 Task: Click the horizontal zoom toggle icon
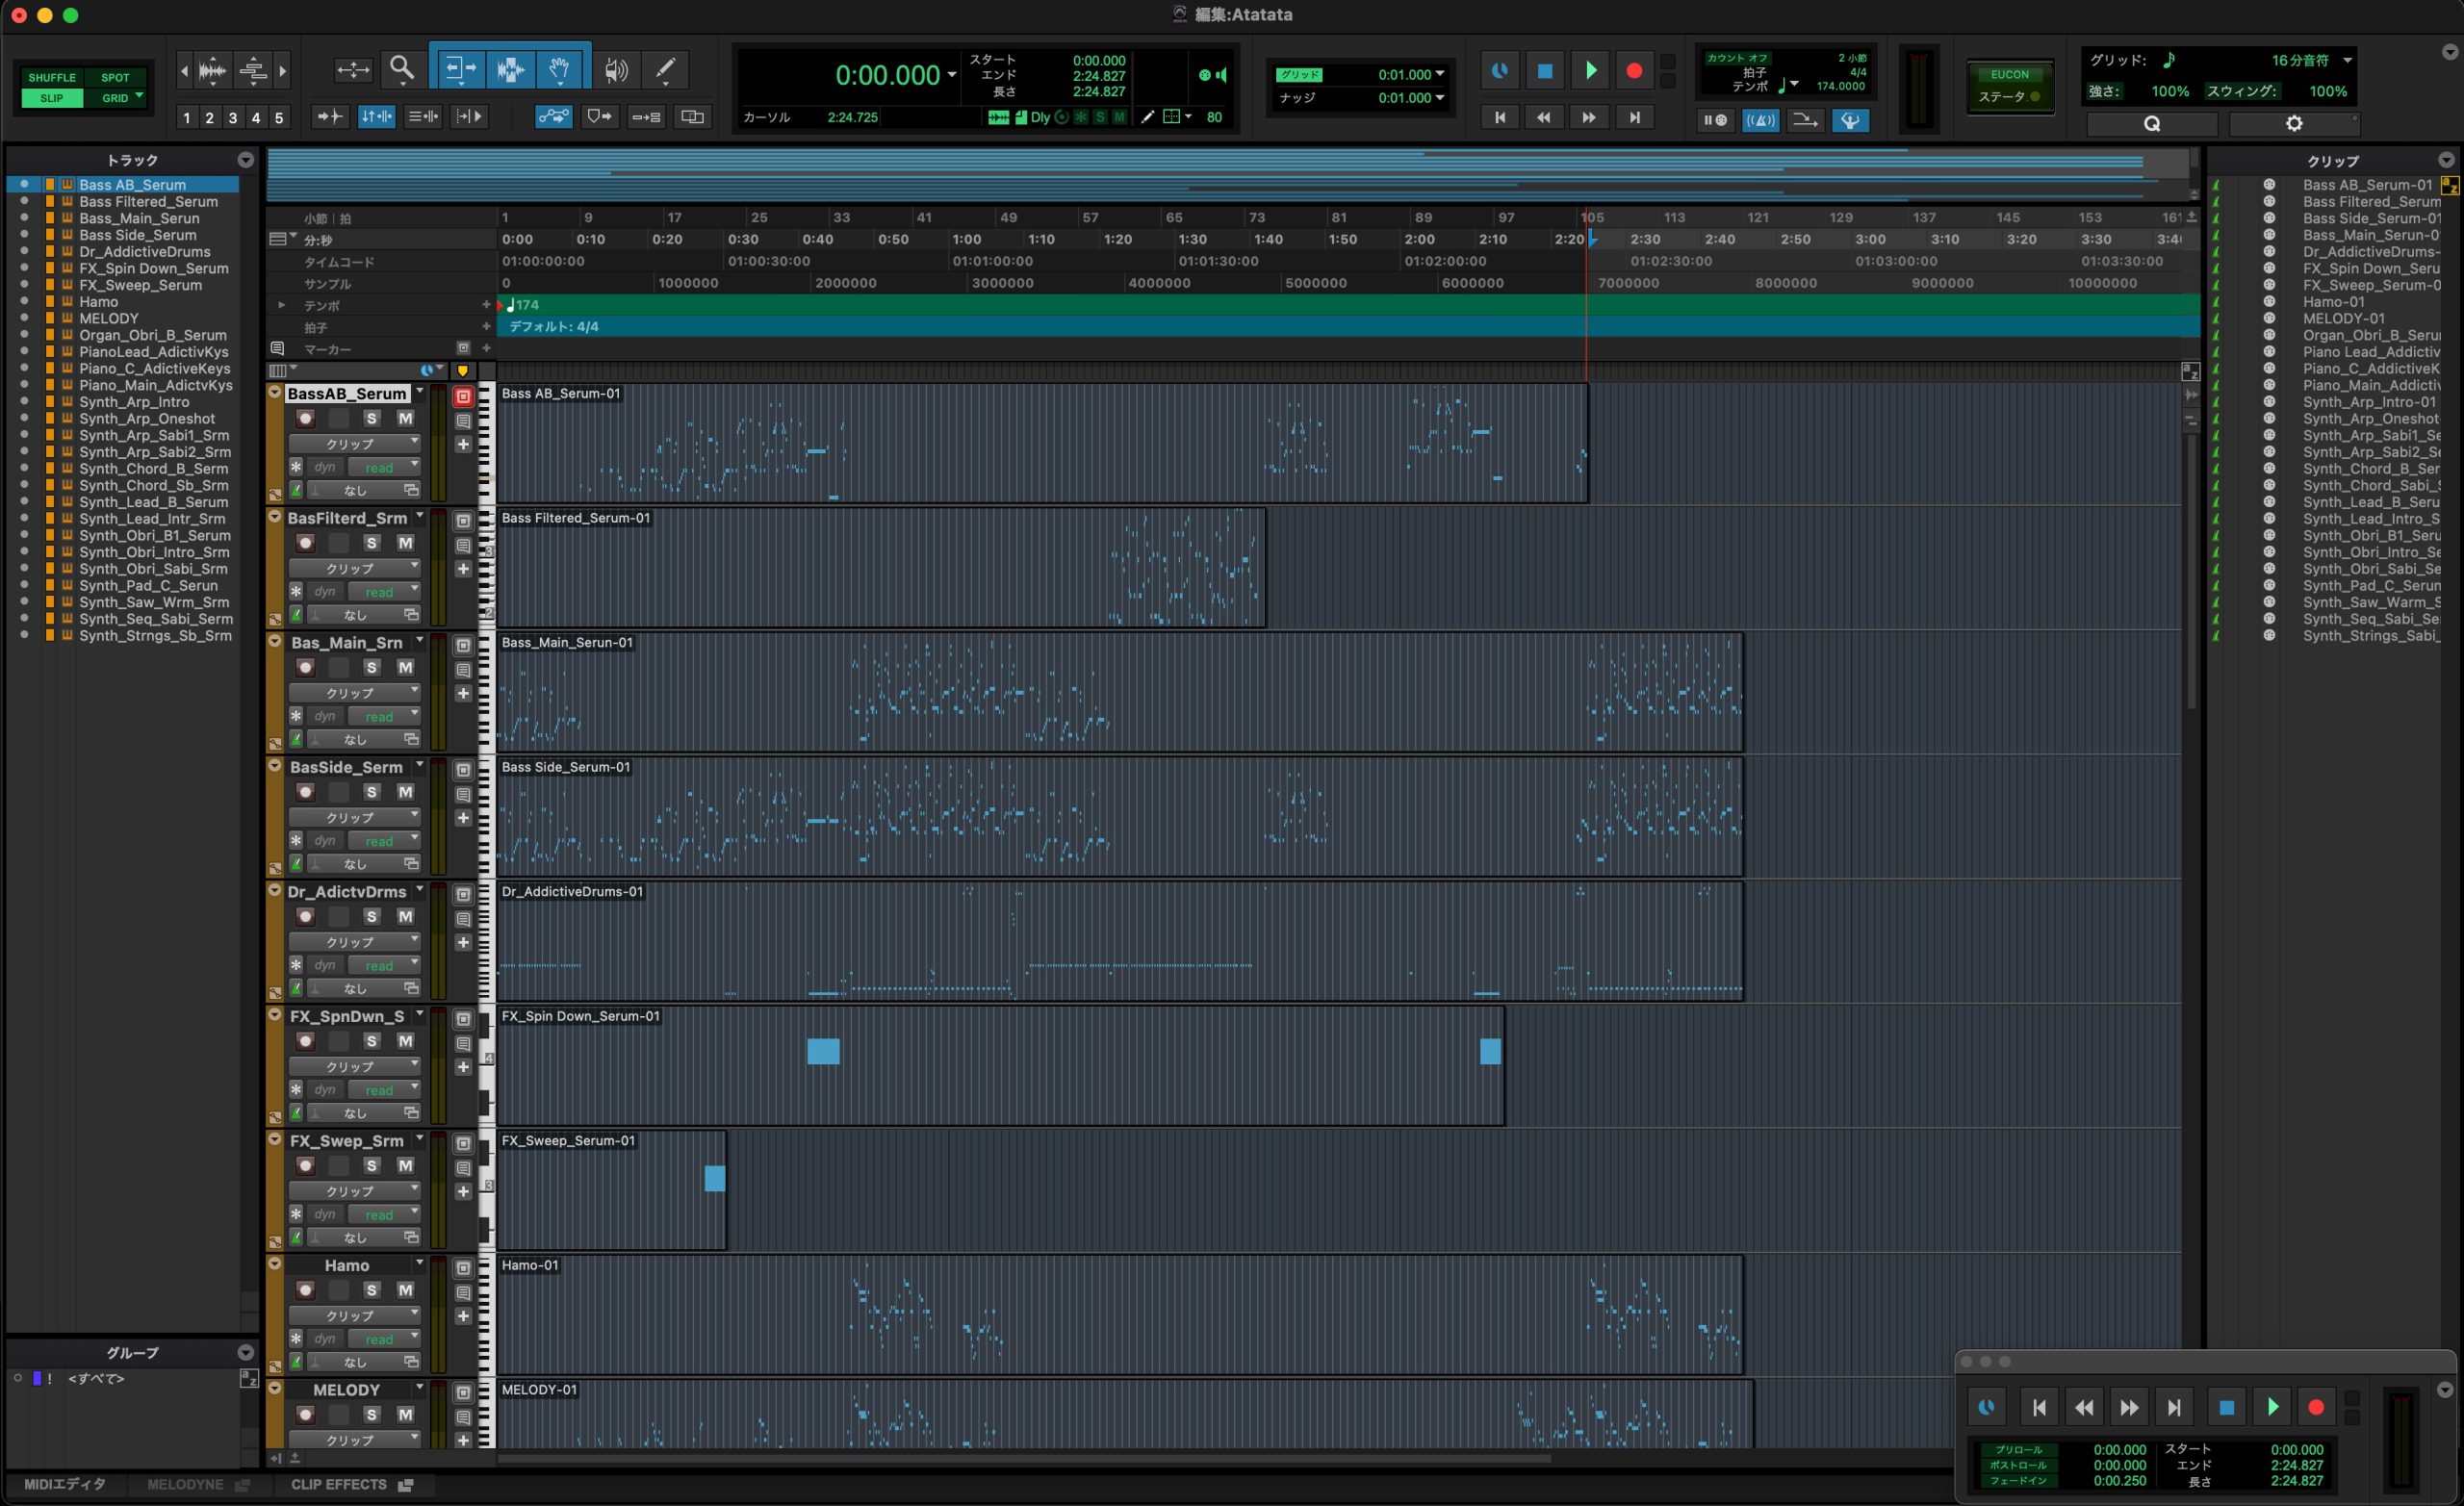[x=352, y=69]
